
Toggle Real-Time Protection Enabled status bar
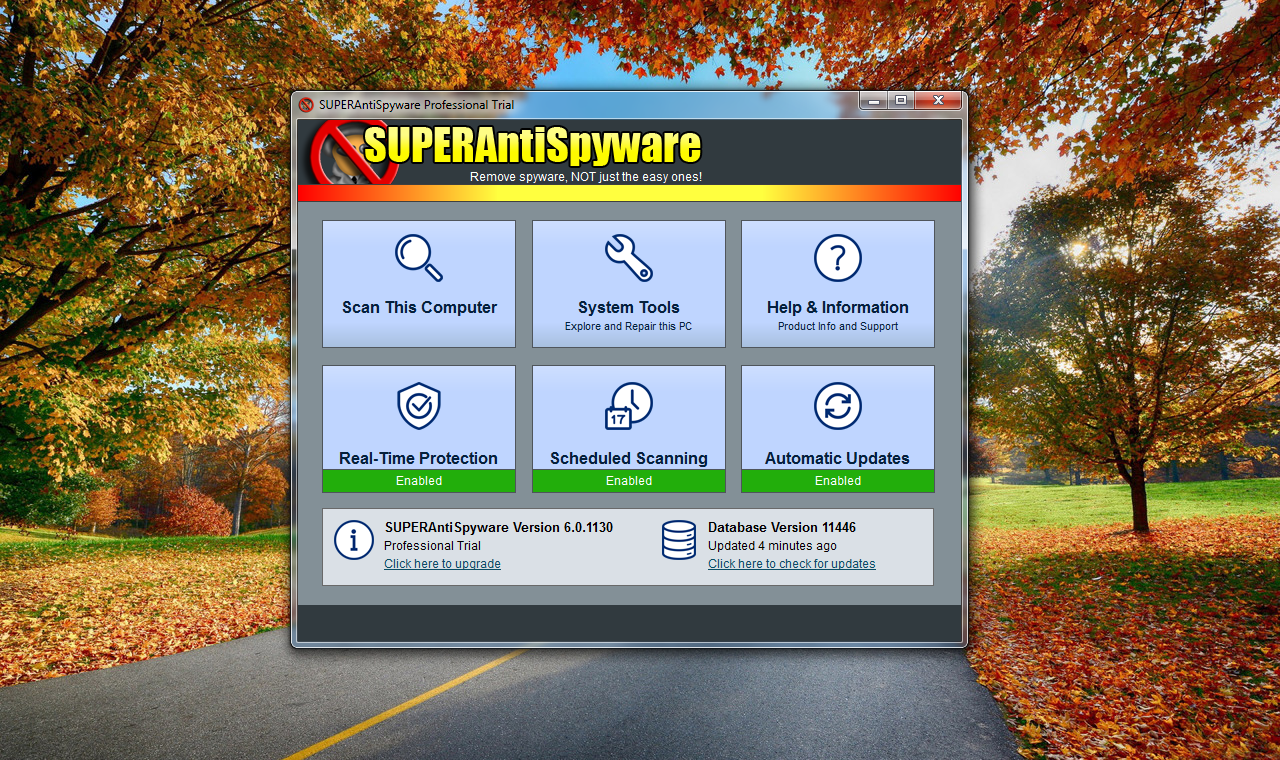(x=418, y=481)
